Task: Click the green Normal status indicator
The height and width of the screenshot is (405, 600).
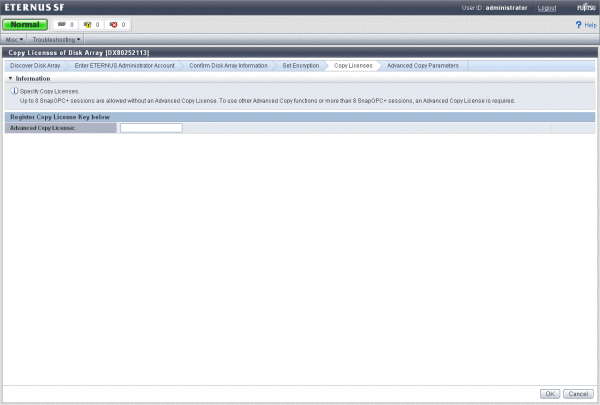Action: [25, 24]
